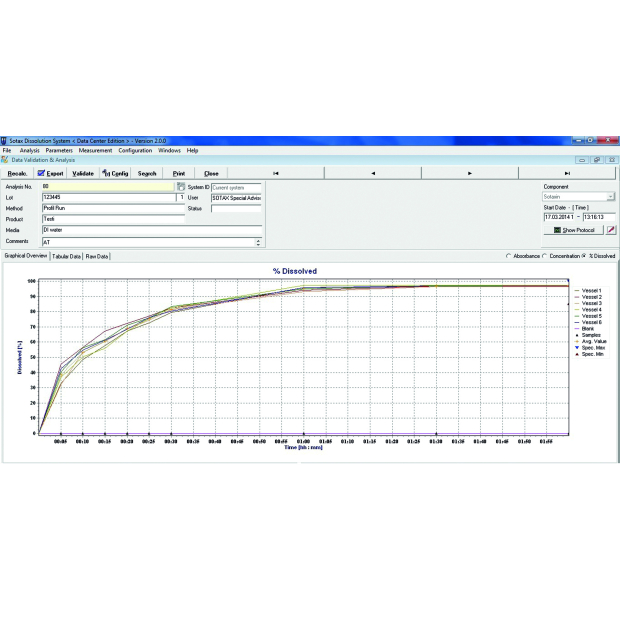Open the Config toolbar button
The width and height of the screenshot is (620, 620).
click(x=115, y=173)
